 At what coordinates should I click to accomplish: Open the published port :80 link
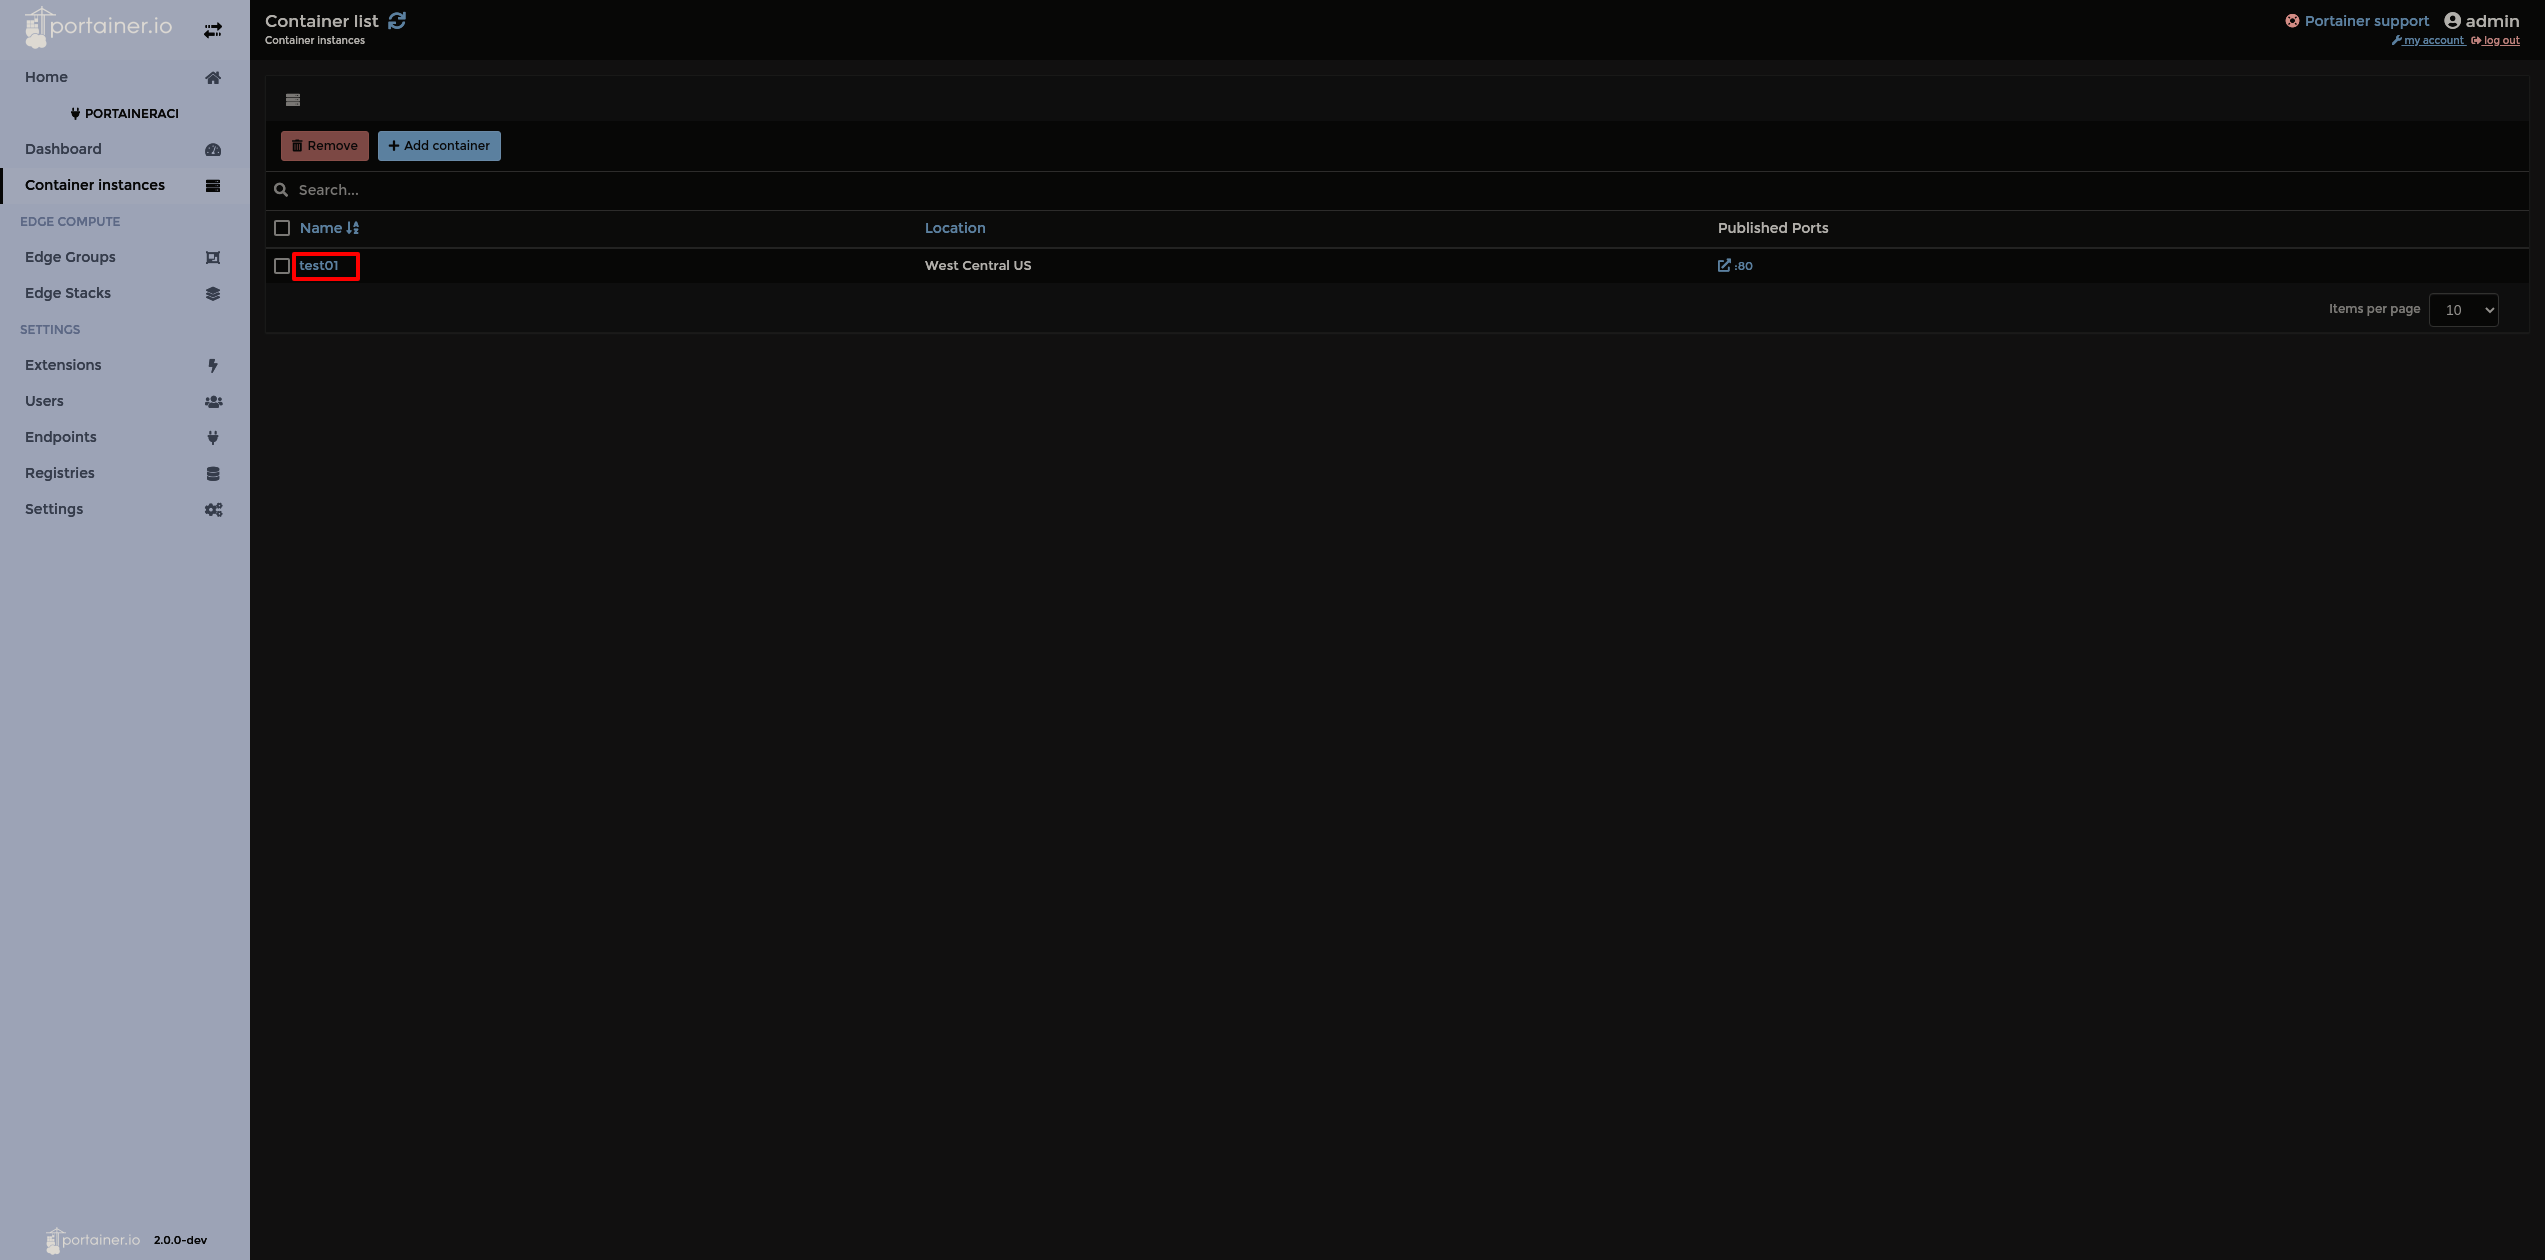pos(1736,265)
